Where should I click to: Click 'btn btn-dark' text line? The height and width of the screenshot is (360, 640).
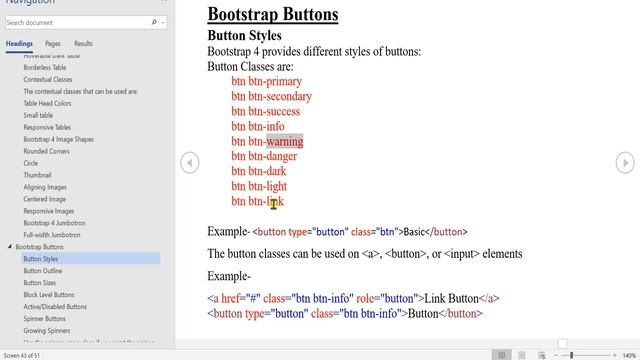tap(259, 171)
